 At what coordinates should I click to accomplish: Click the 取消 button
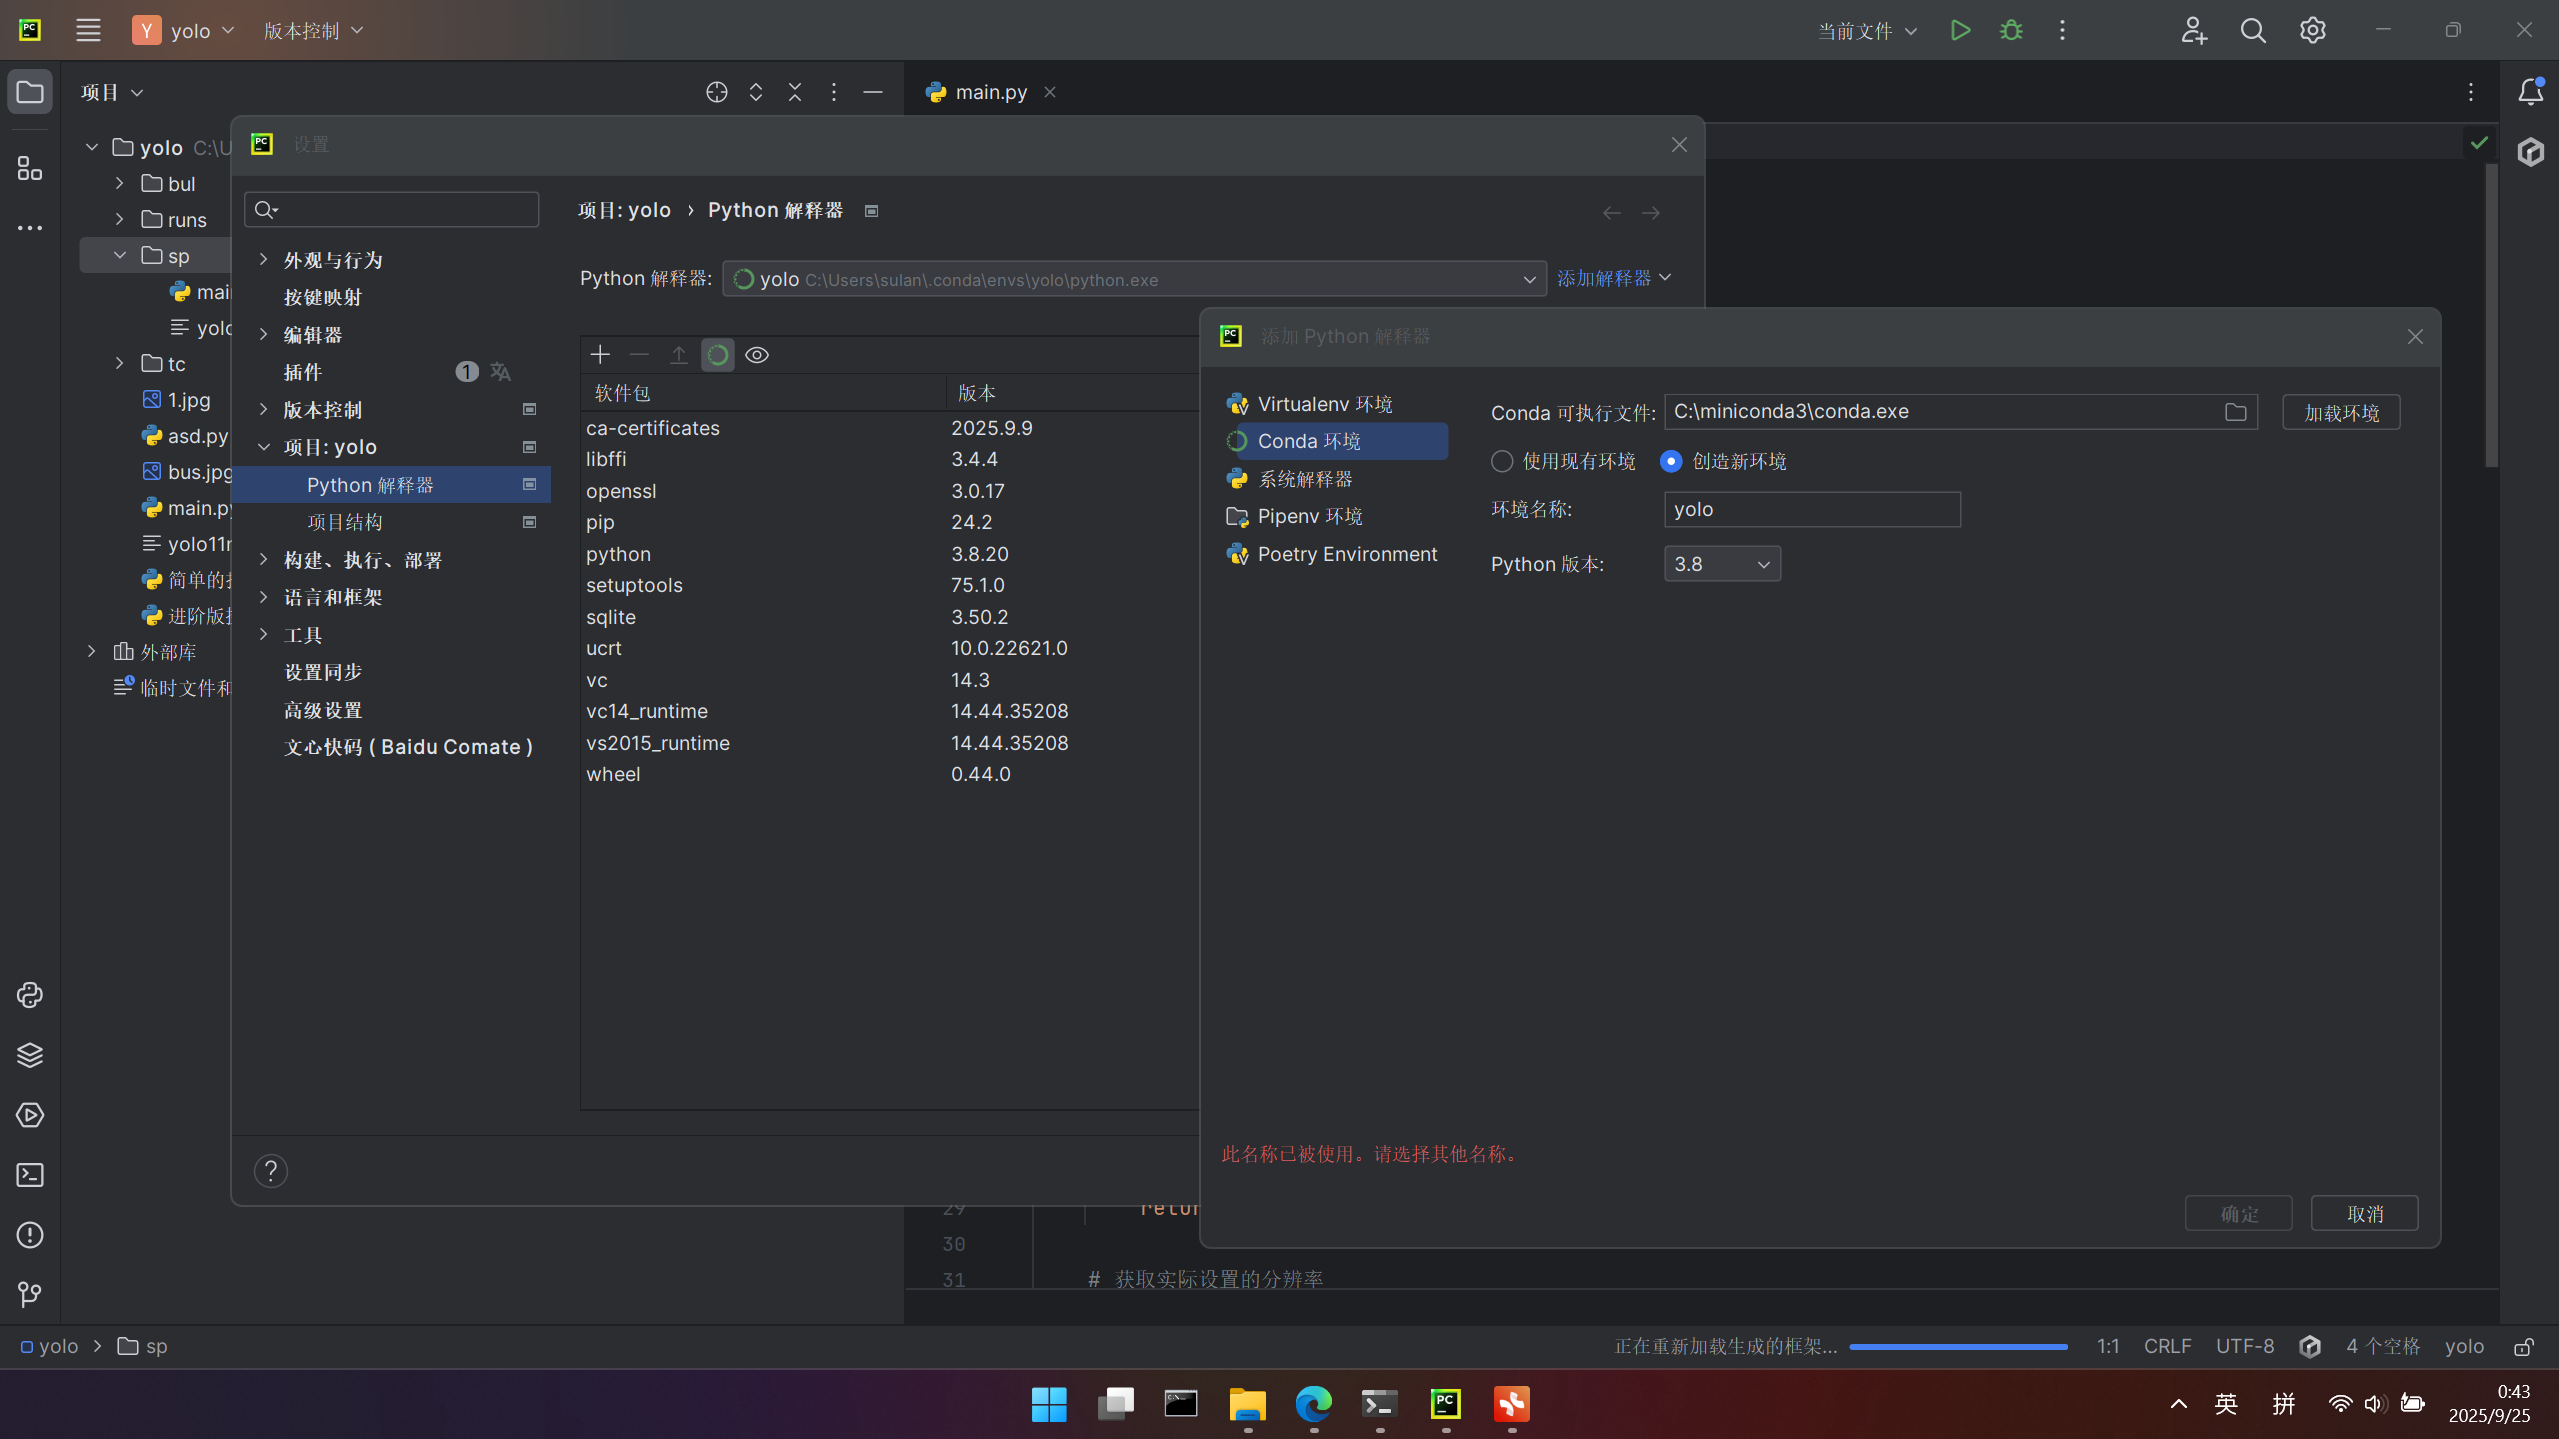[x=2364, y=1214]
